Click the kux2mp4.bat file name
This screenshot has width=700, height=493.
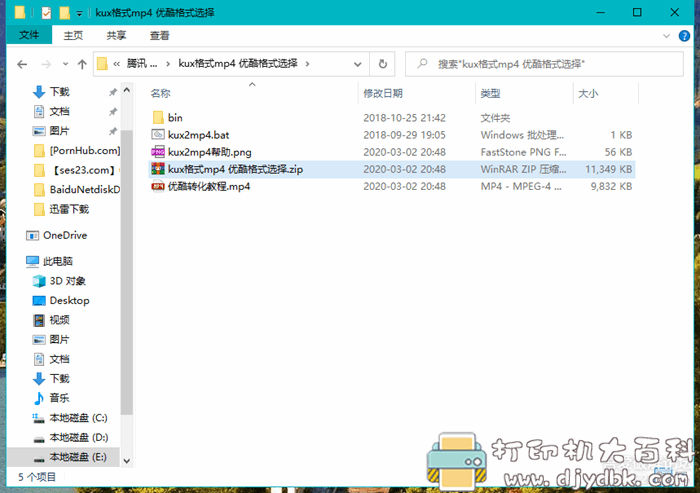click(x=198, y=135)
